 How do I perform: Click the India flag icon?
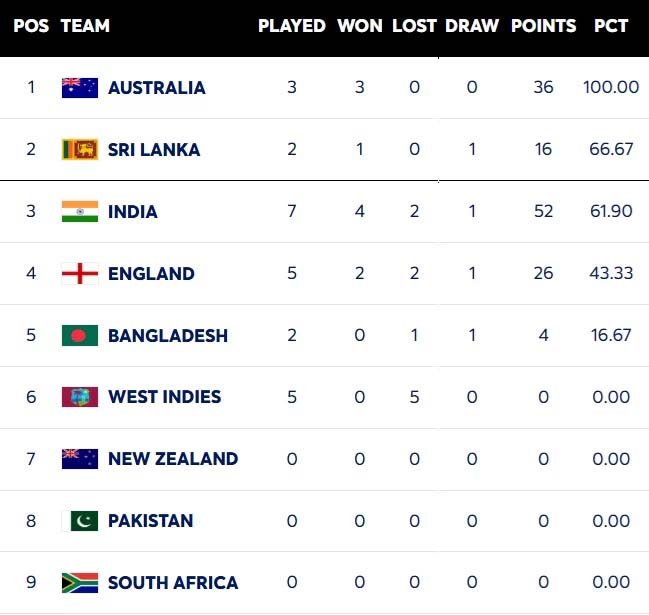[80, 212]
